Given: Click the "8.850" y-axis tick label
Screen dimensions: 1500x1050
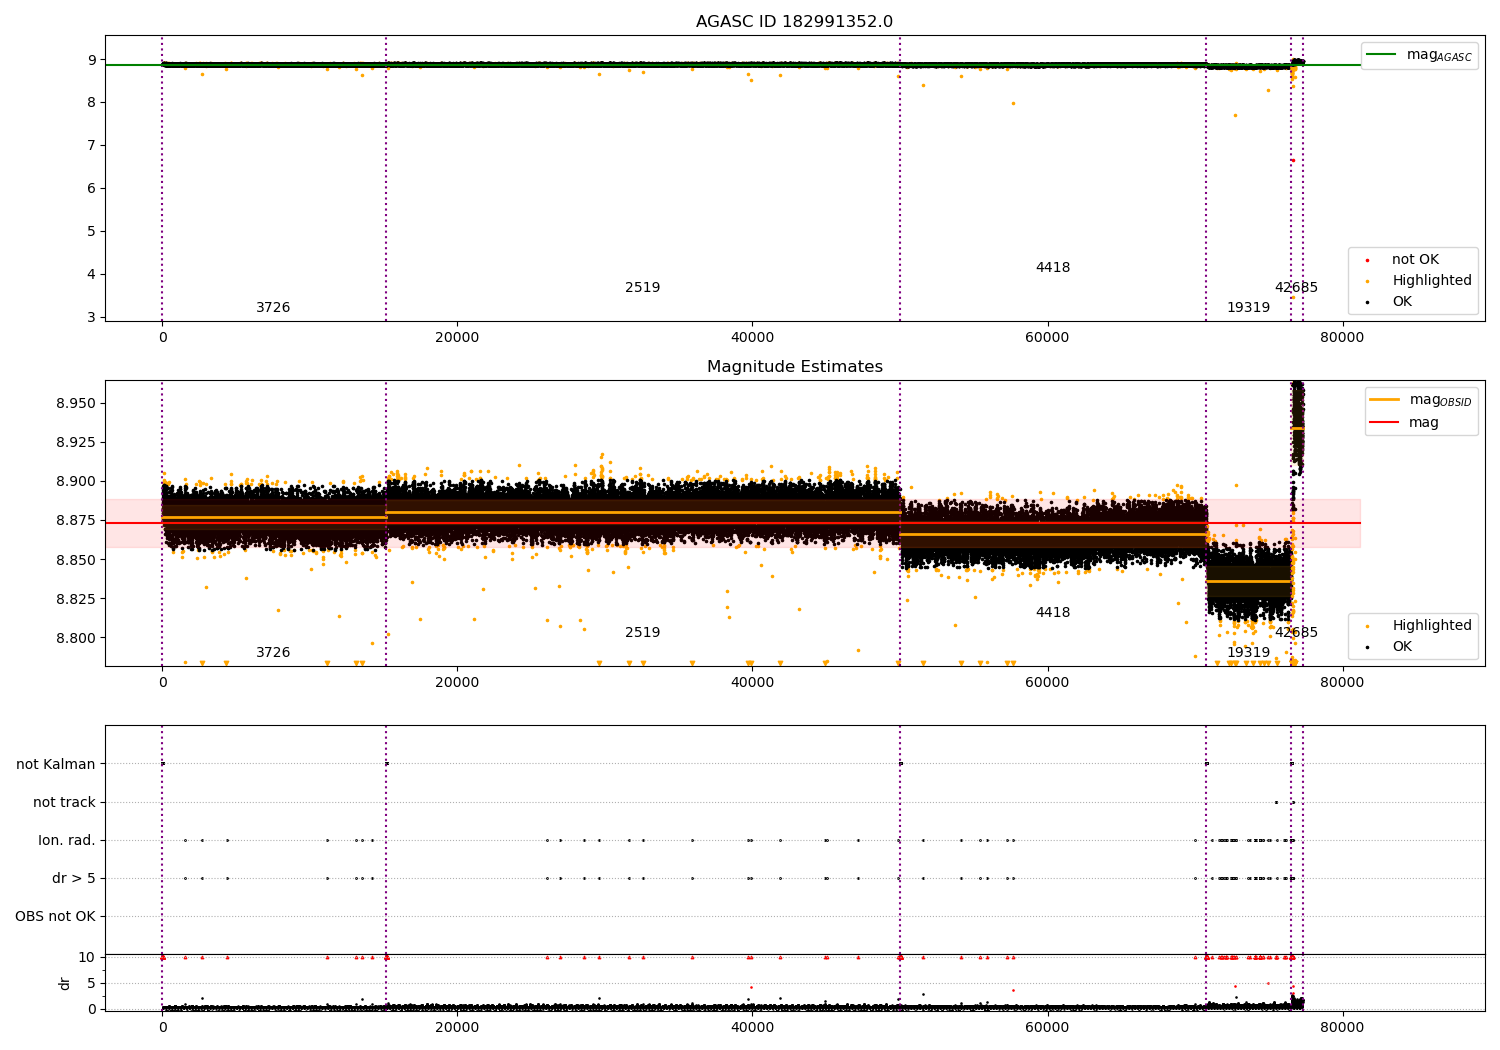Looking at the screenshot, I should coord(76,560).
